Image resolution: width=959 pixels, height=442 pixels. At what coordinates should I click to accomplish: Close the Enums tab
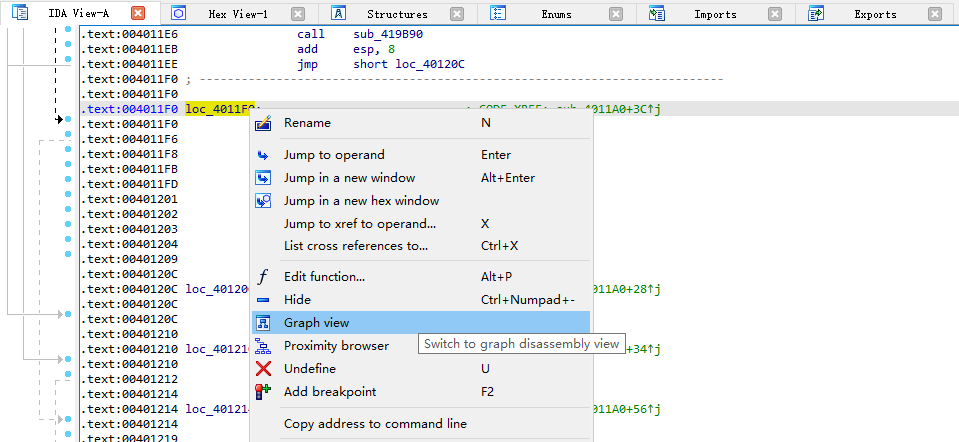tap(616, 14)
